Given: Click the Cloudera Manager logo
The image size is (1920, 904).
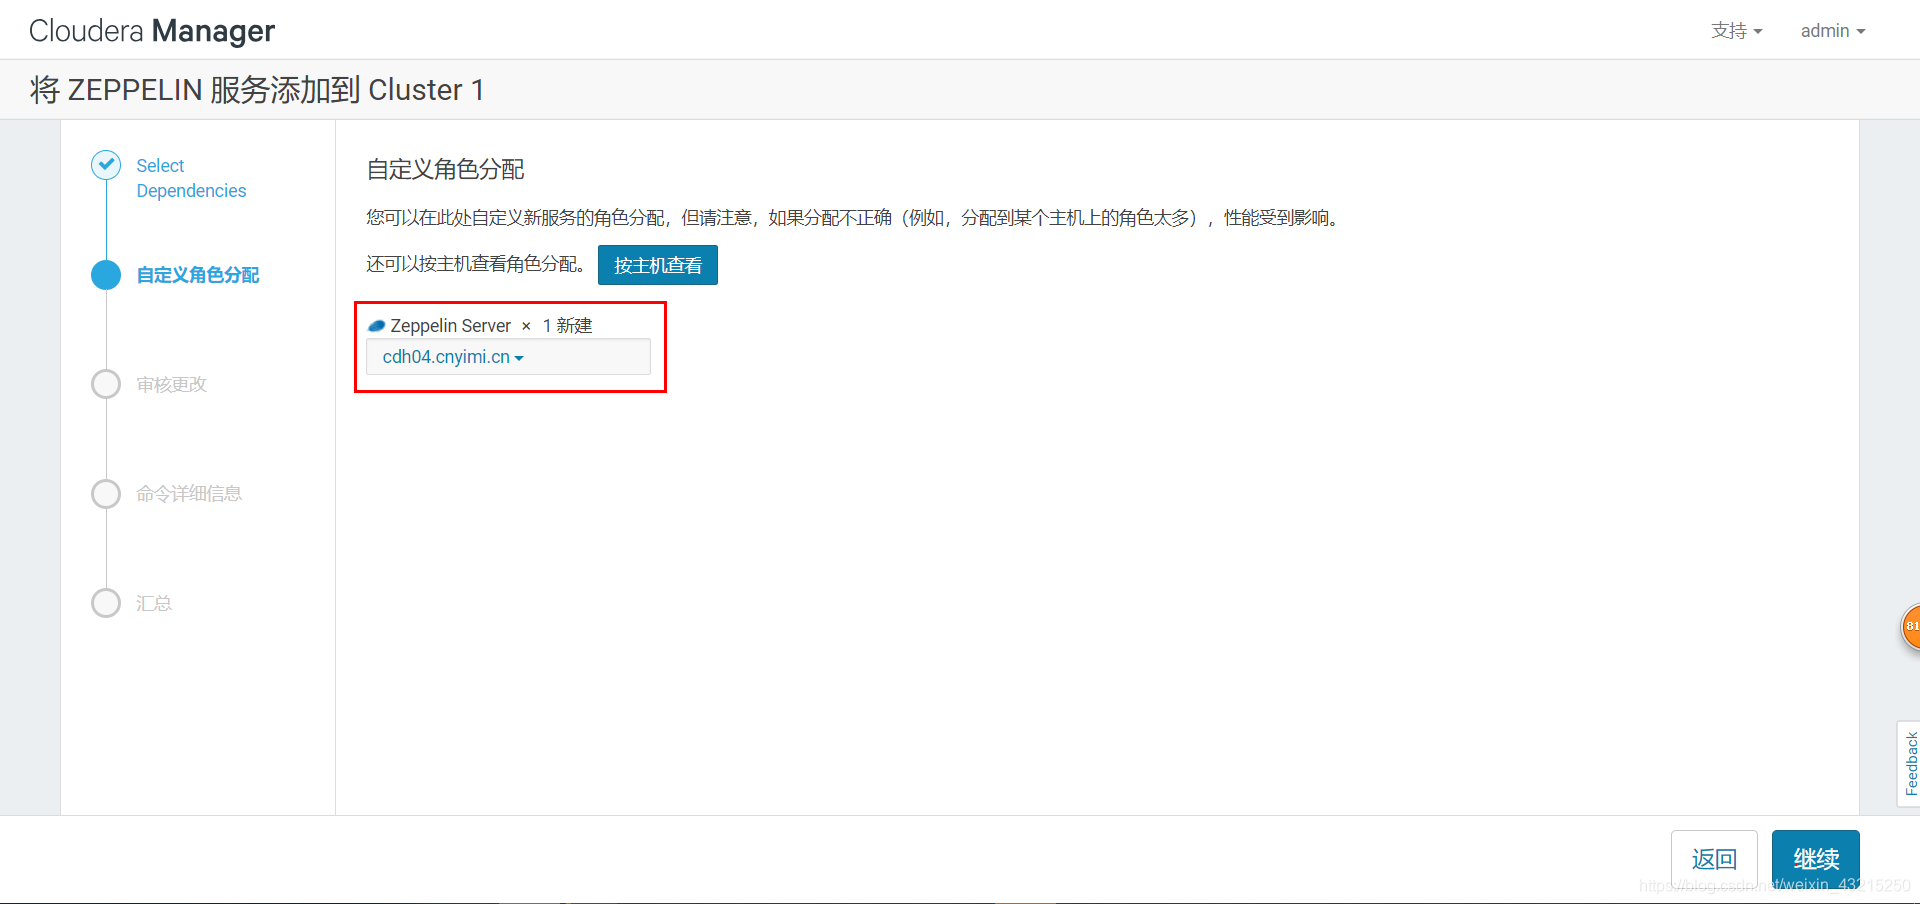Looking at the screenshot, I should pyautogui.click(x=152, y=31).
